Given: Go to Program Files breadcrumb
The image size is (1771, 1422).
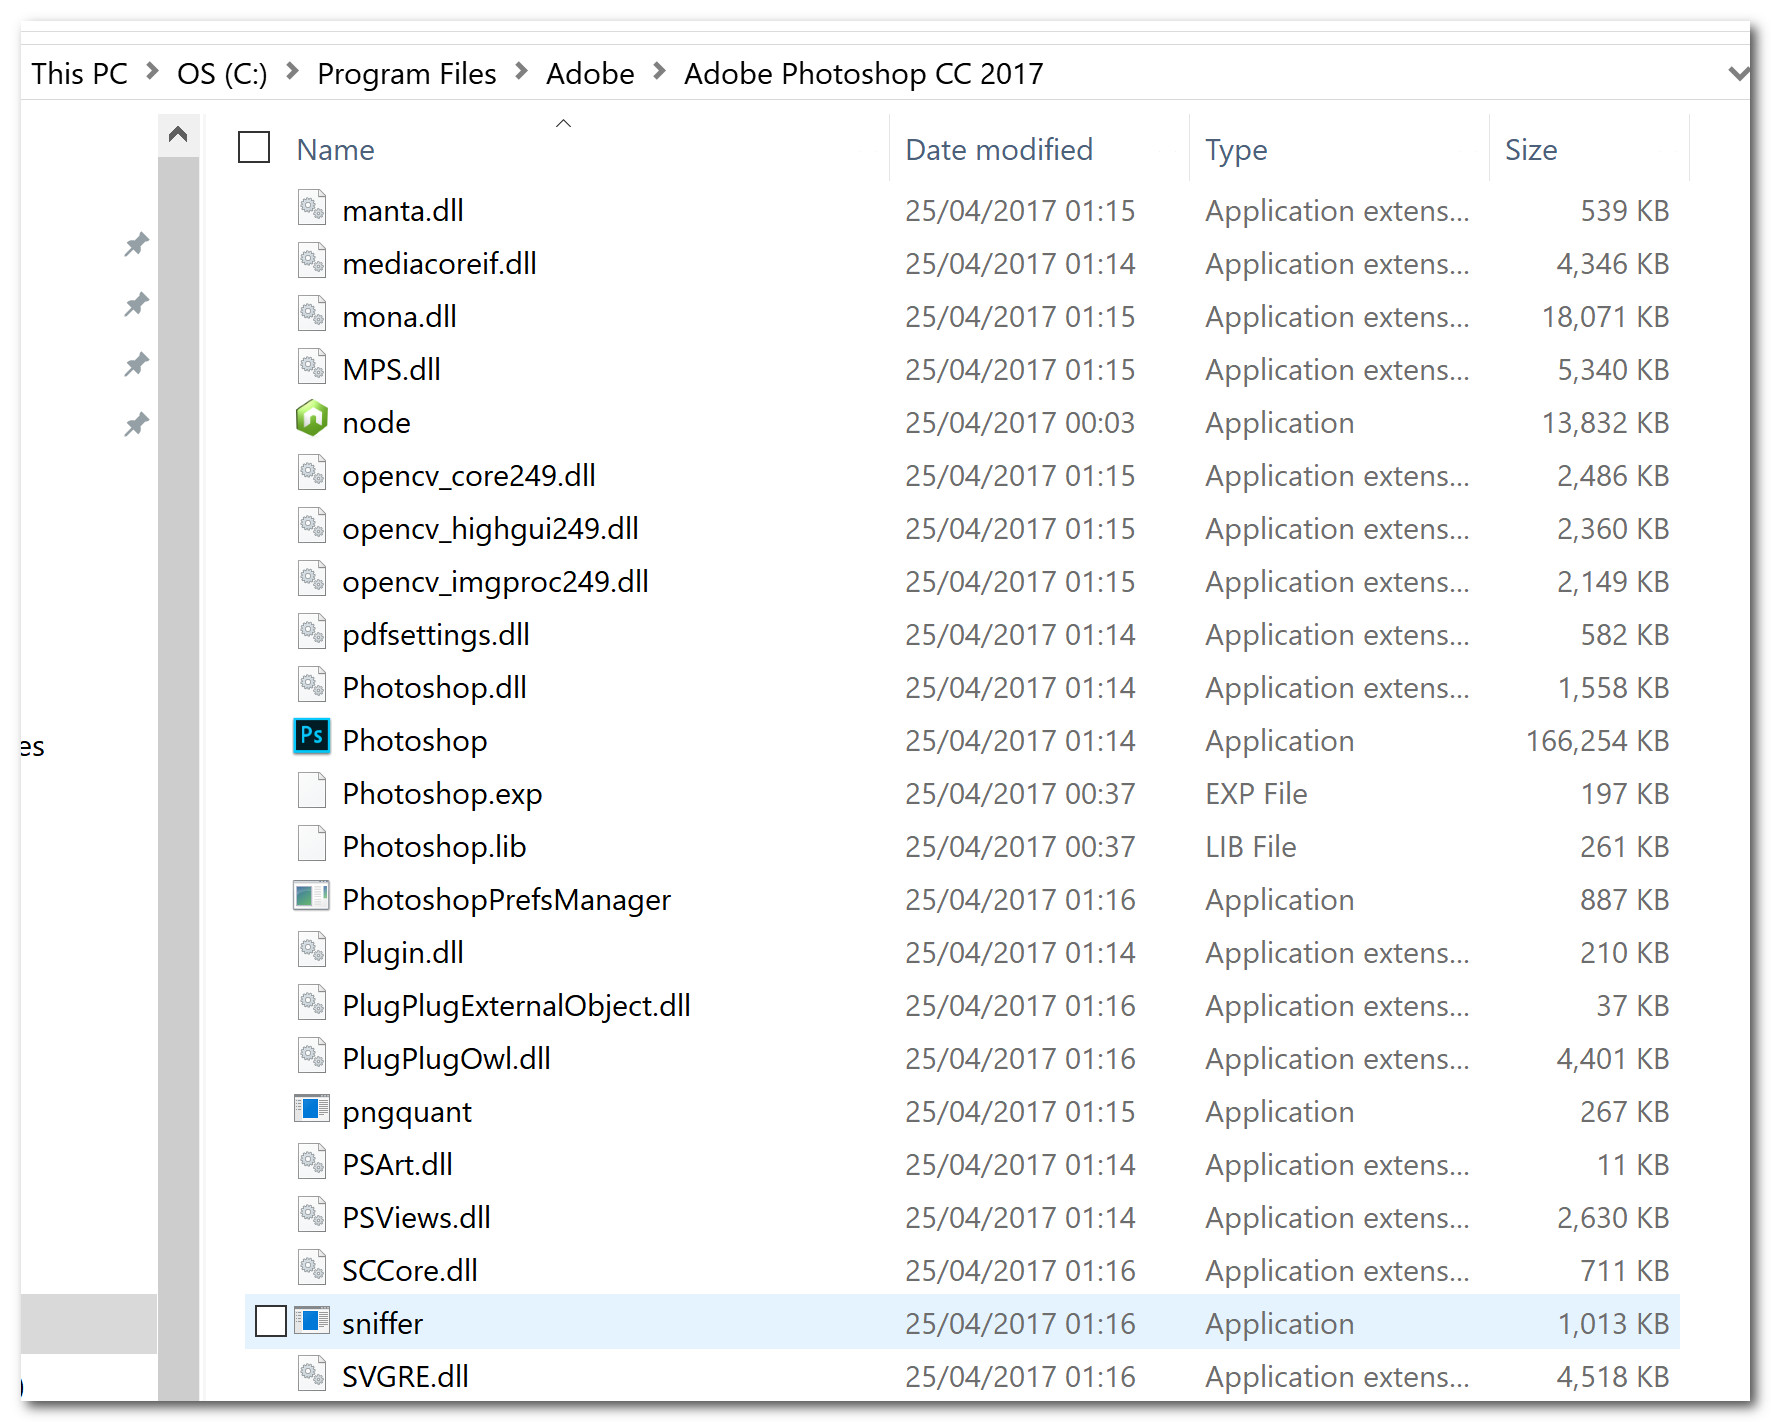Looking at the screenshot, I should tap(406, 73).
